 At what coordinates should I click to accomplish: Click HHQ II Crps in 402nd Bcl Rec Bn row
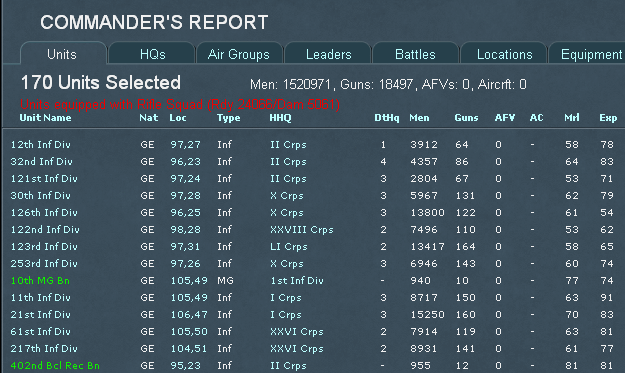point(288,366)
